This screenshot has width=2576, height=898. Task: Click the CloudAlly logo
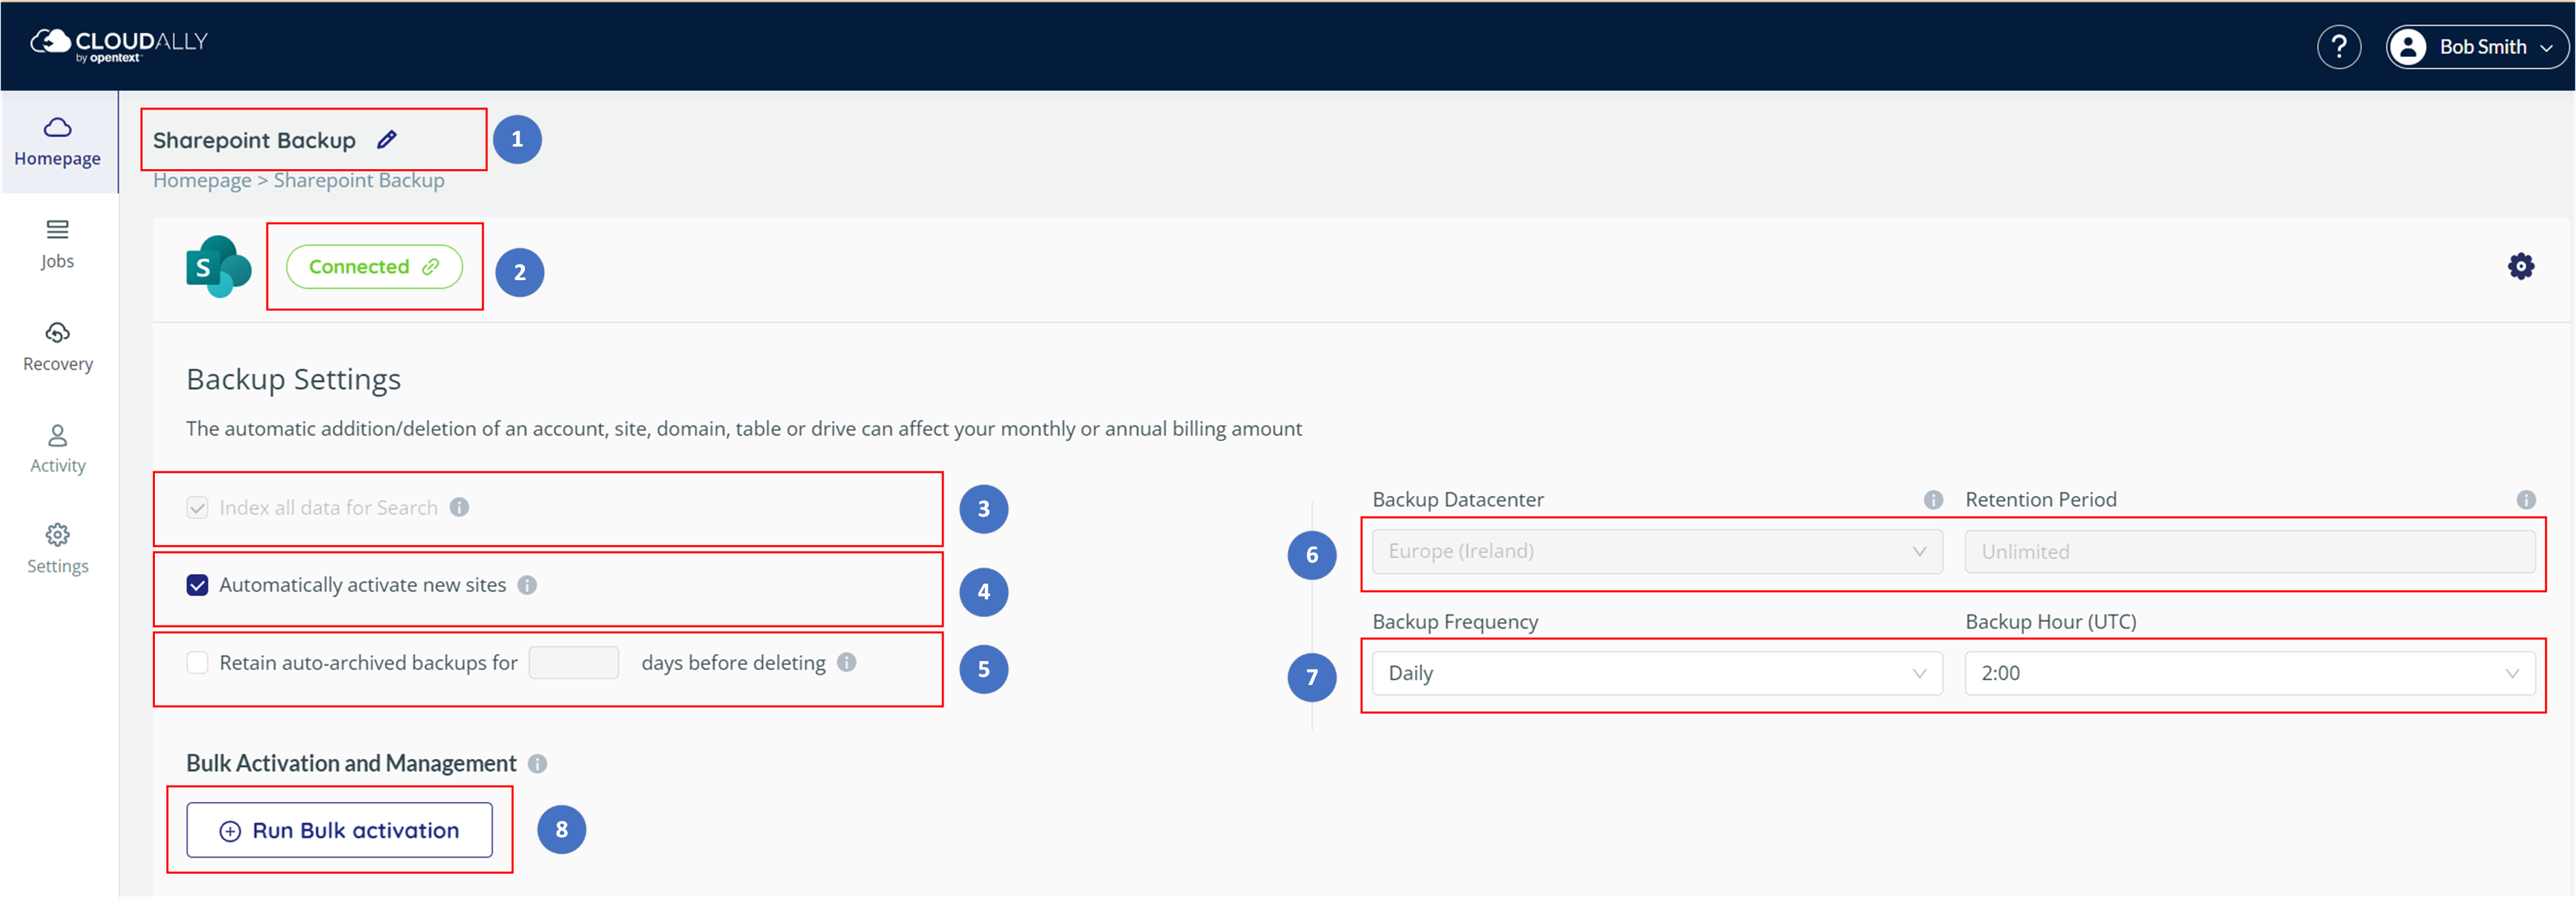[119, 45]
